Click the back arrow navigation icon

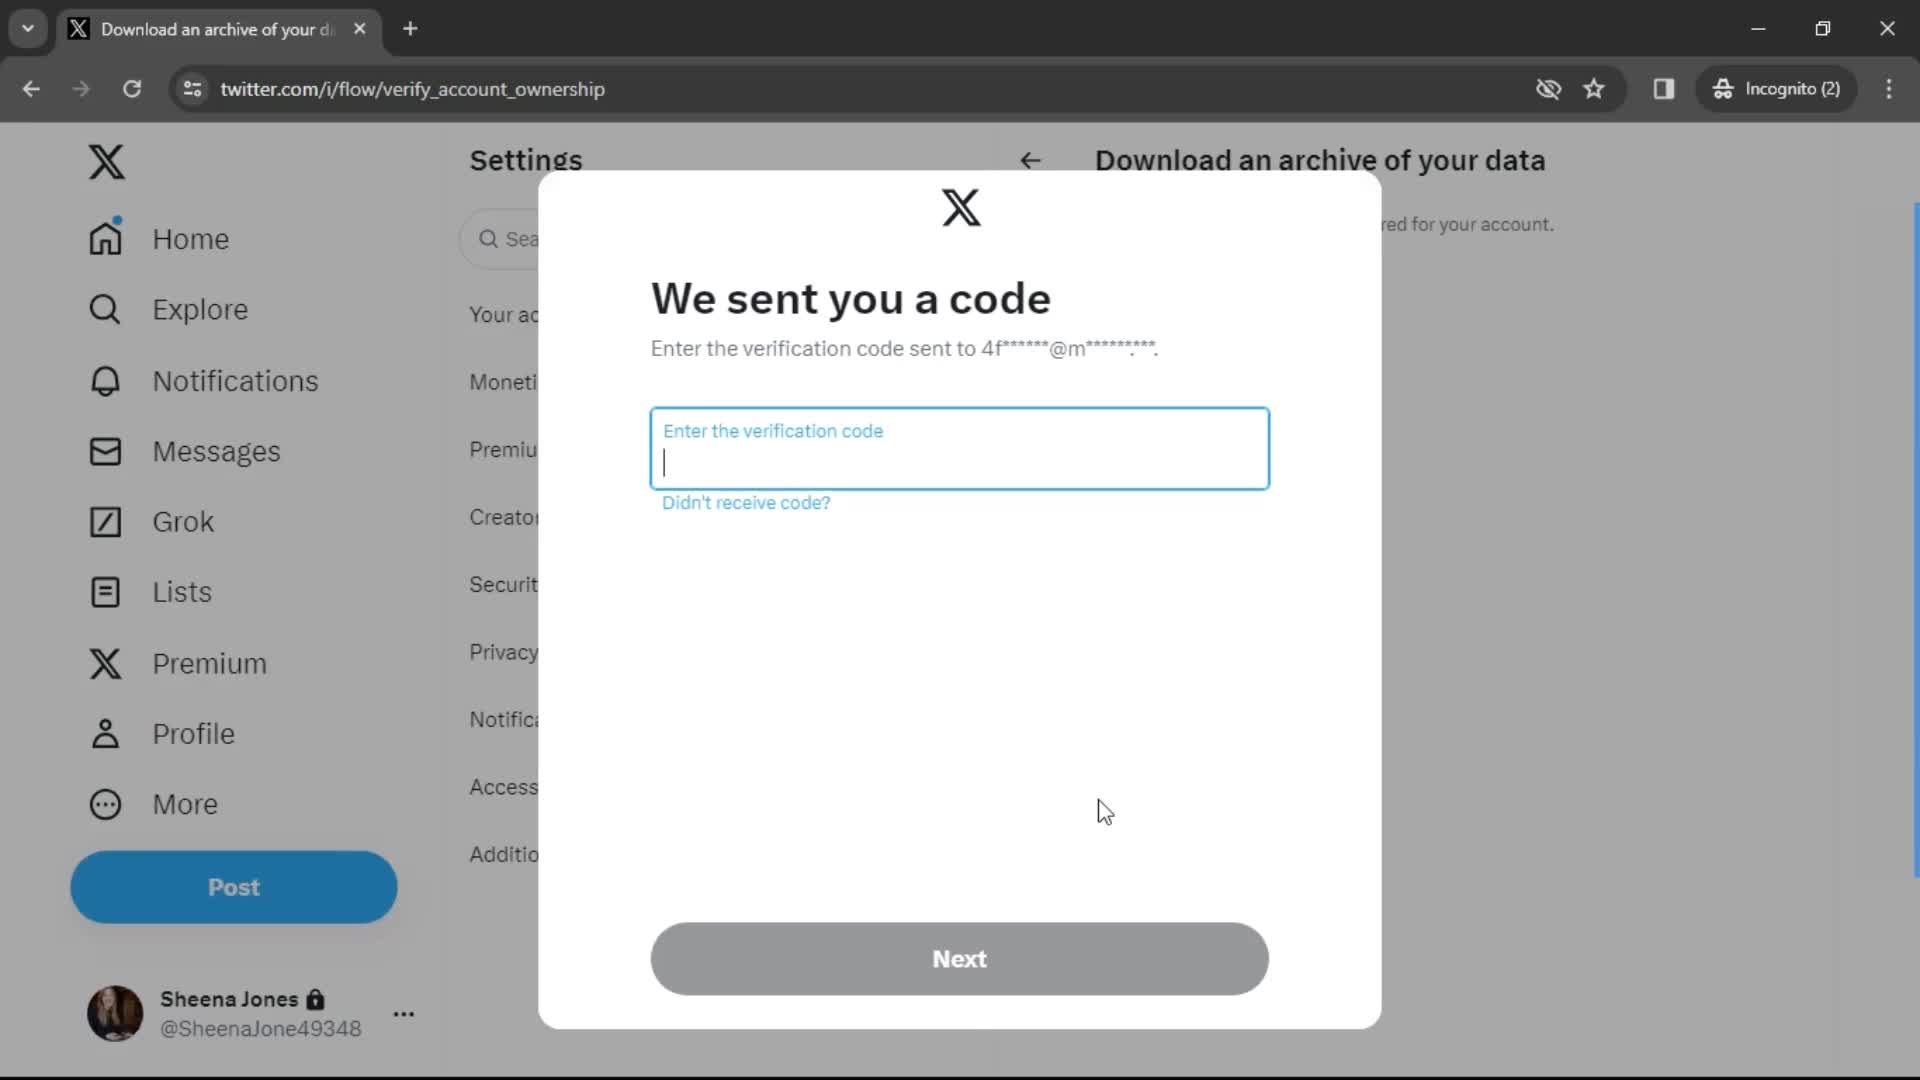(x=1031, y=160)
